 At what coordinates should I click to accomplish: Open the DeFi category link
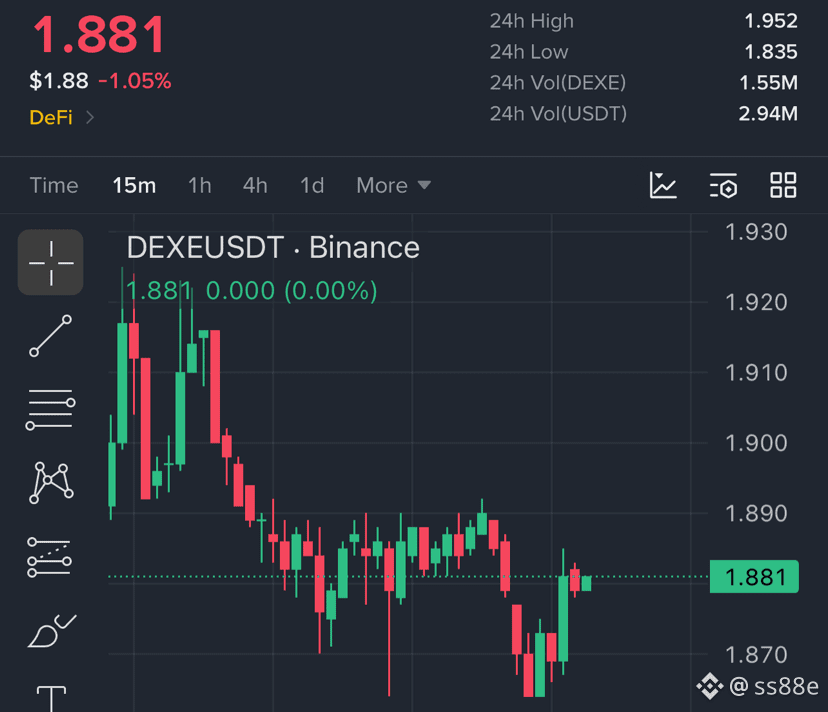(51, 117)
